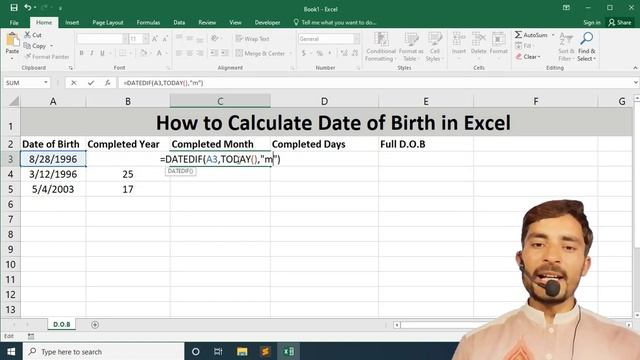Toggle Underline formatting
The height and width of the screenshot is (360, 640).
click(102, 53)
